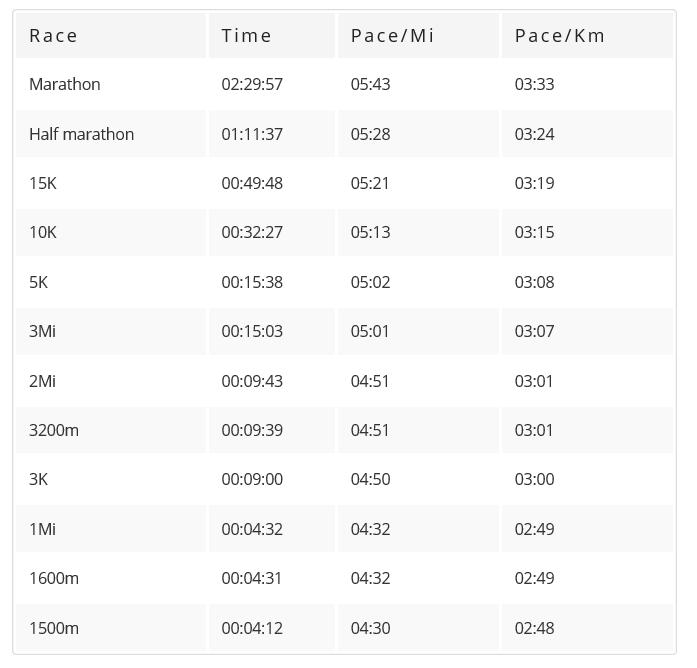This screenshot has height=668, width=697.
Task: Select the 2Mi time 00:09:43
Action: (252, 381)
